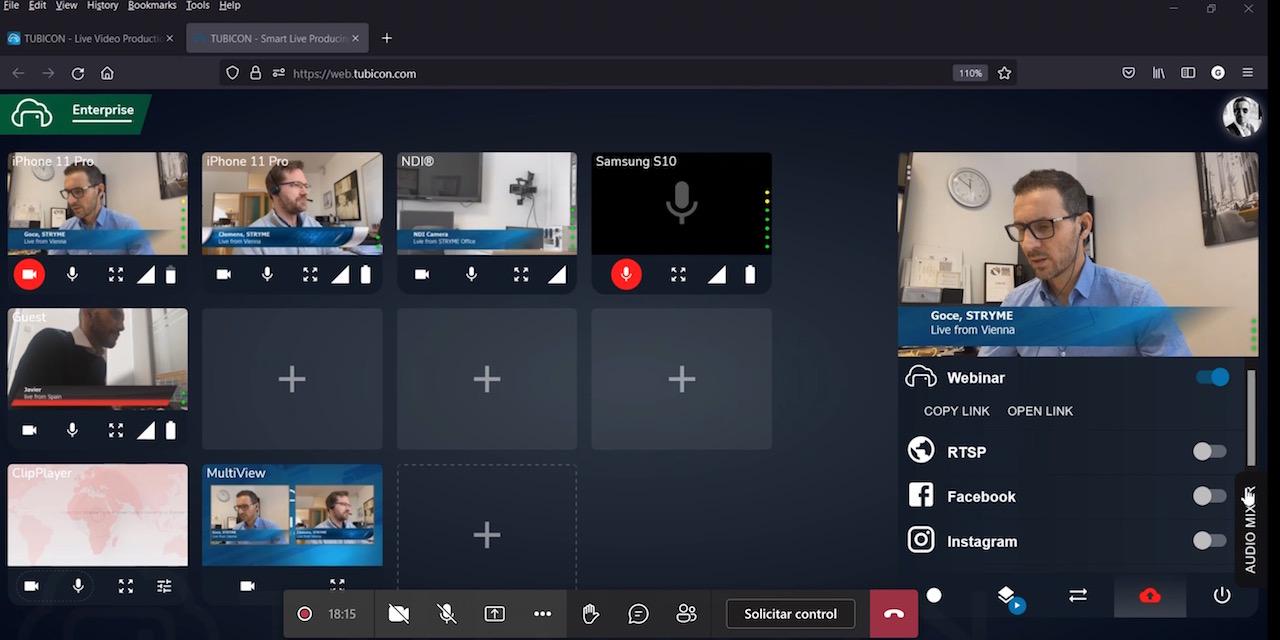Toggle the camera for the Guest tile
Image resolution: width=1280 pixels, height=640 pixels.
29,430
